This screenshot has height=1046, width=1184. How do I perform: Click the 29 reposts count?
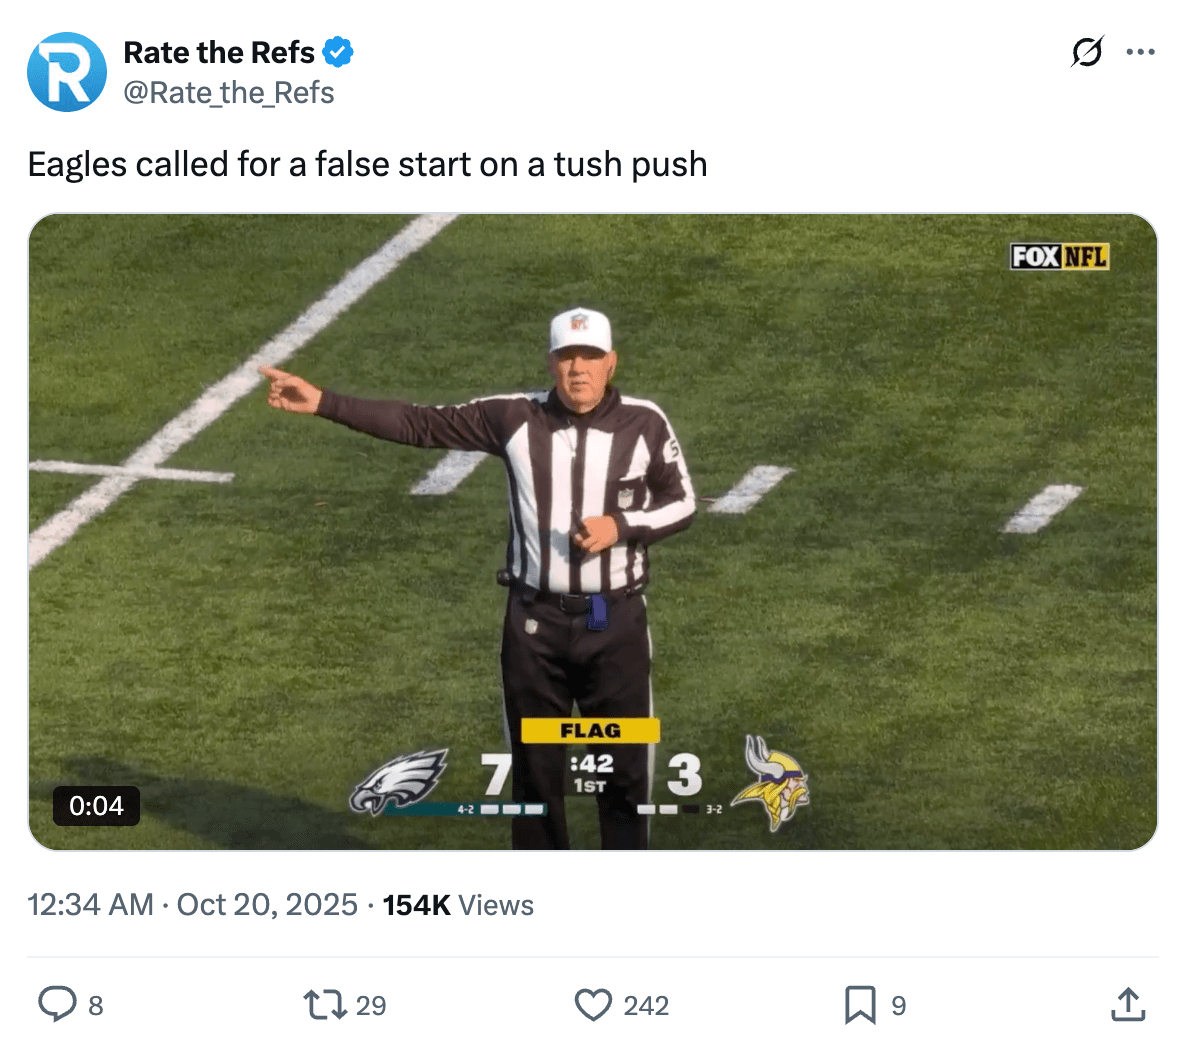pyautogui.click(x=371, y=1005)
